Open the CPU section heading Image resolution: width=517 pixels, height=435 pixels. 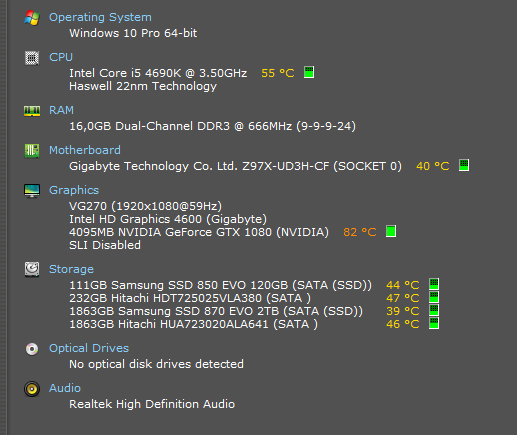(x=61, y=57)
